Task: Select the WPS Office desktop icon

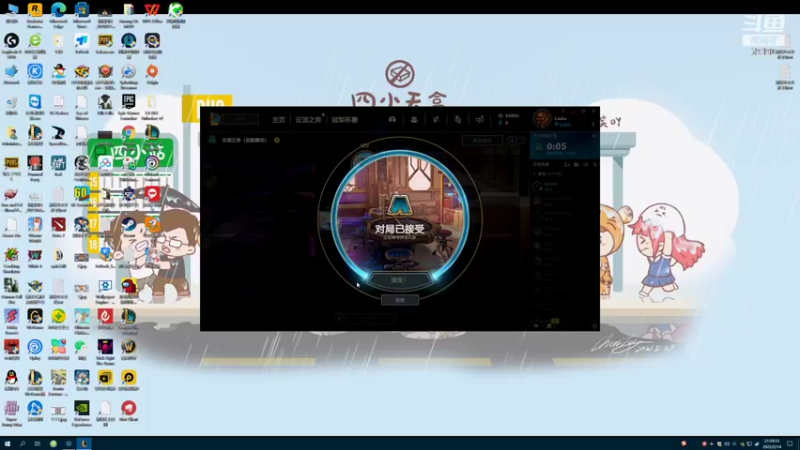Action: tap(152, 14)
